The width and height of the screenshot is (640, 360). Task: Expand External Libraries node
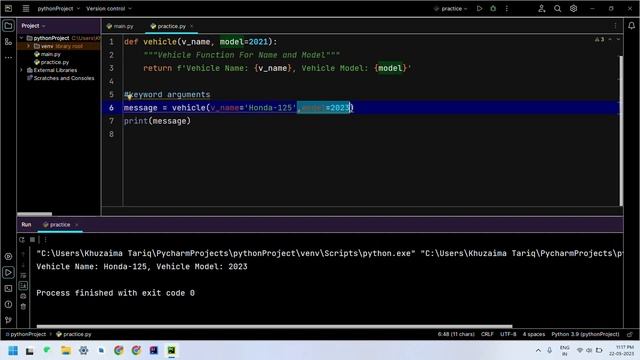22,70
